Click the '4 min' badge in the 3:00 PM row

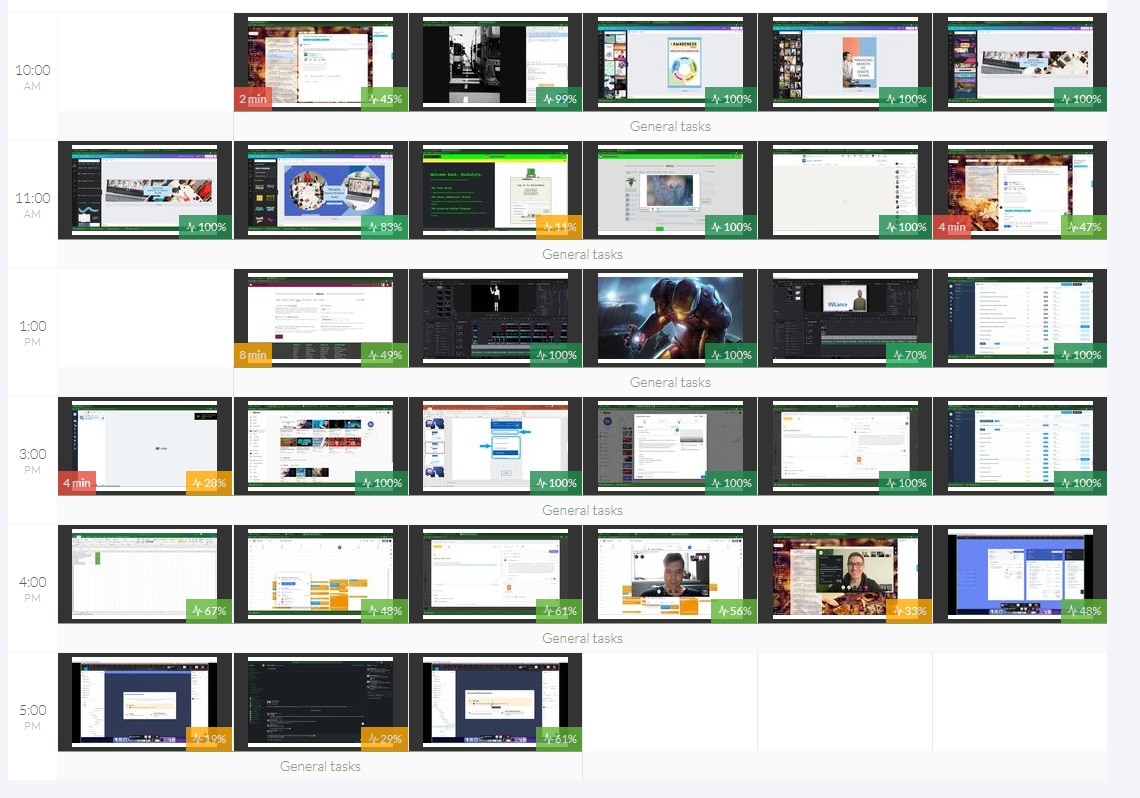click(x=77, y=483)
